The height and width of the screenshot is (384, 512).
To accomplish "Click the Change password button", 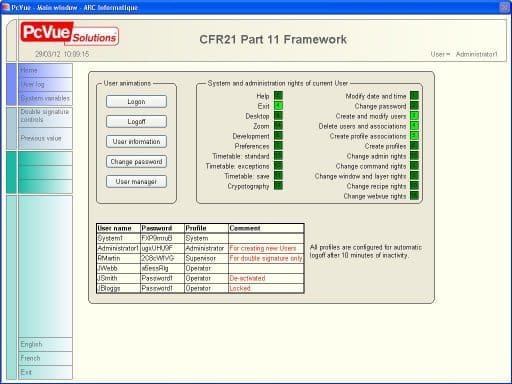I will point(136,162).
